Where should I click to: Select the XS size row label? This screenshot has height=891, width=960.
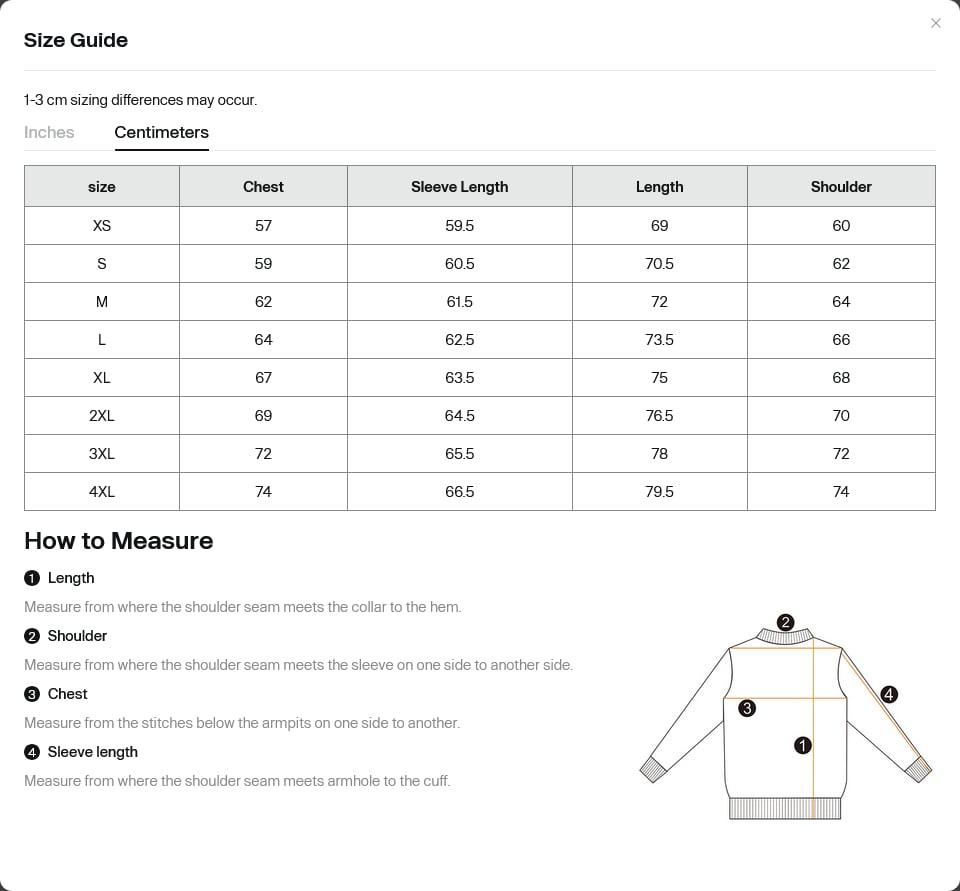tap(102, 226)
